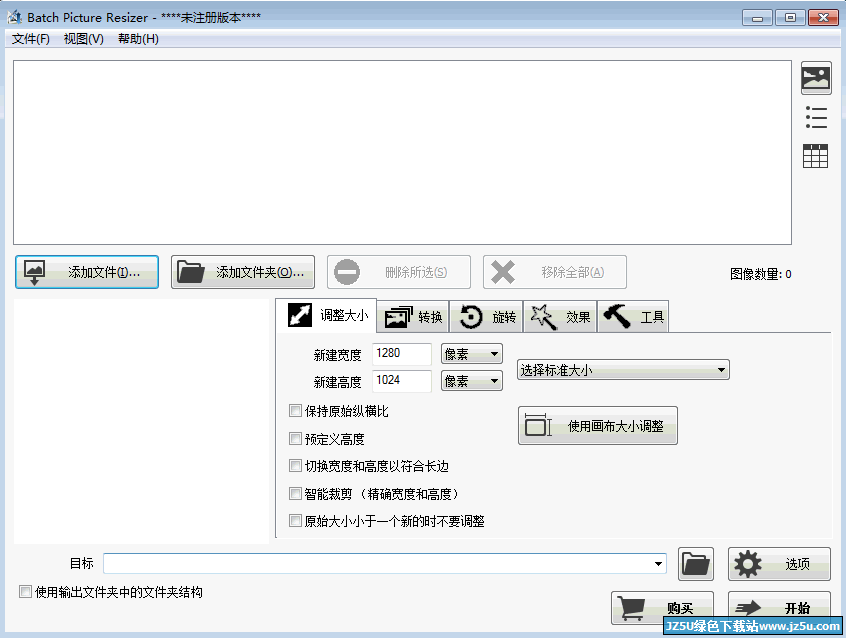The height and width of the screenshot is (638, 846).
Task: Close the Batch Picture Resizer window
Action: [x=823, y=18]
